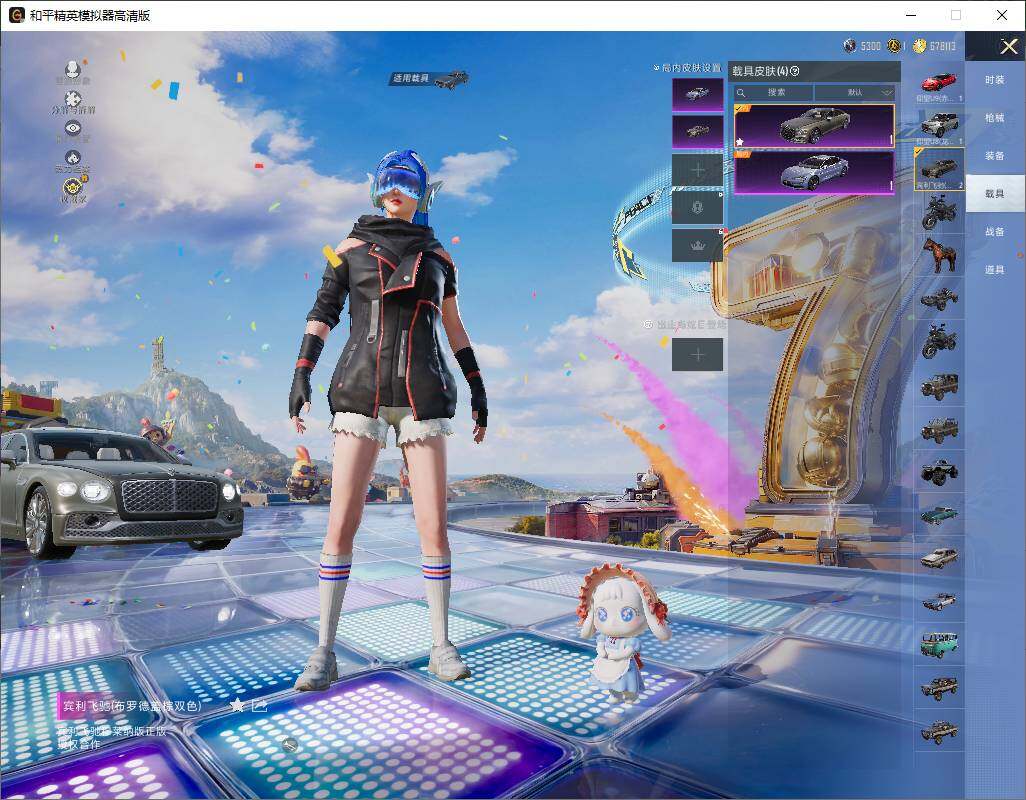Pick the beige sedan vehicle icon
The height and width of the screenshot is (800, 1026).
pos(939,558)
